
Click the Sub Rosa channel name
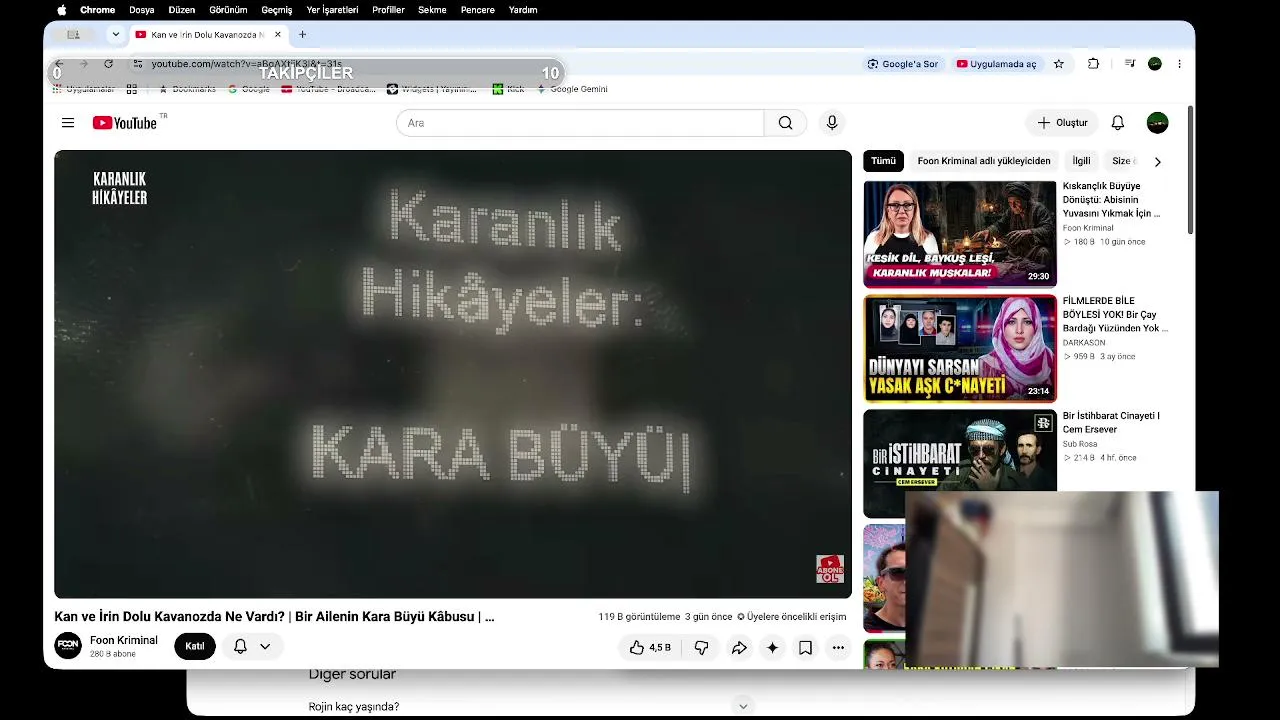(1080, 444)
